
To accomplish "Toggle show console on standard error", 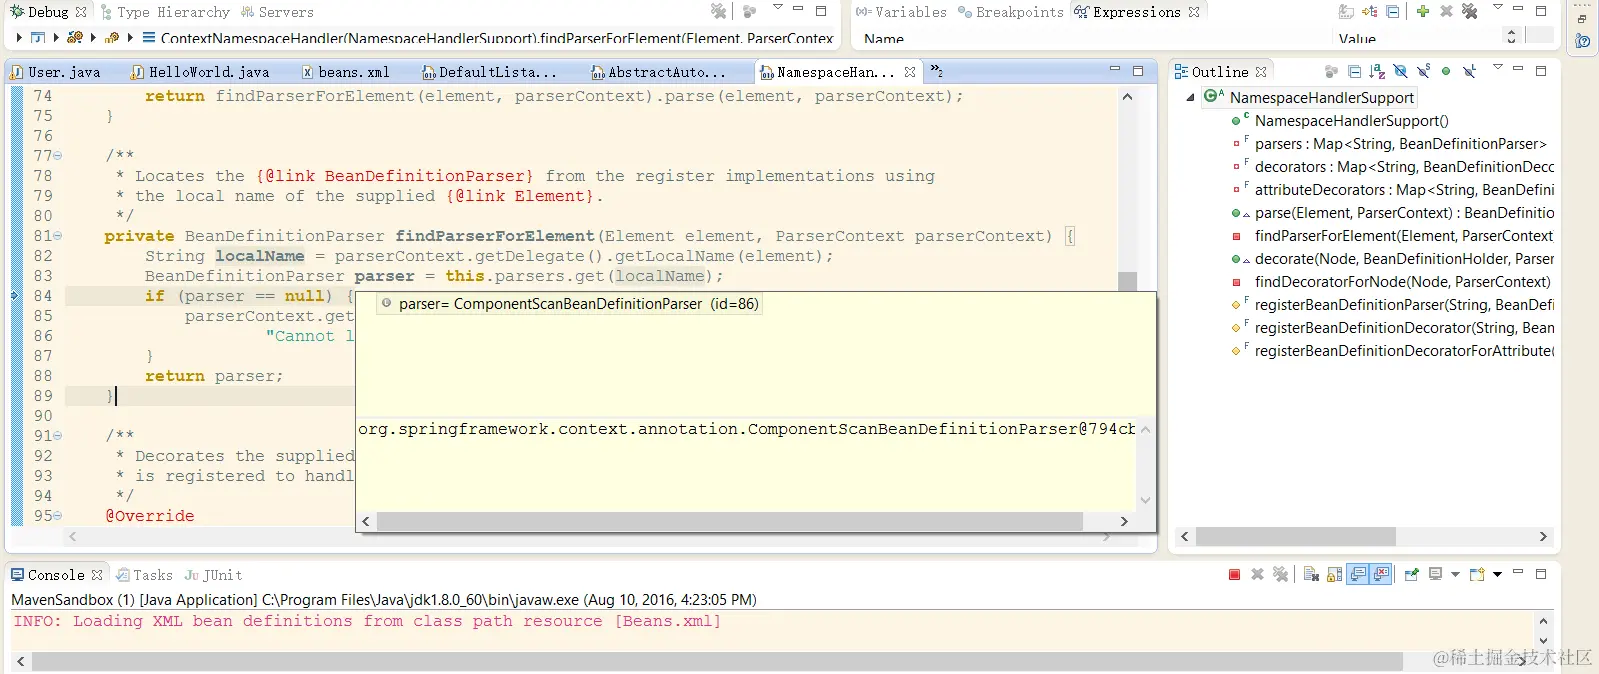I will [1381, 575].
